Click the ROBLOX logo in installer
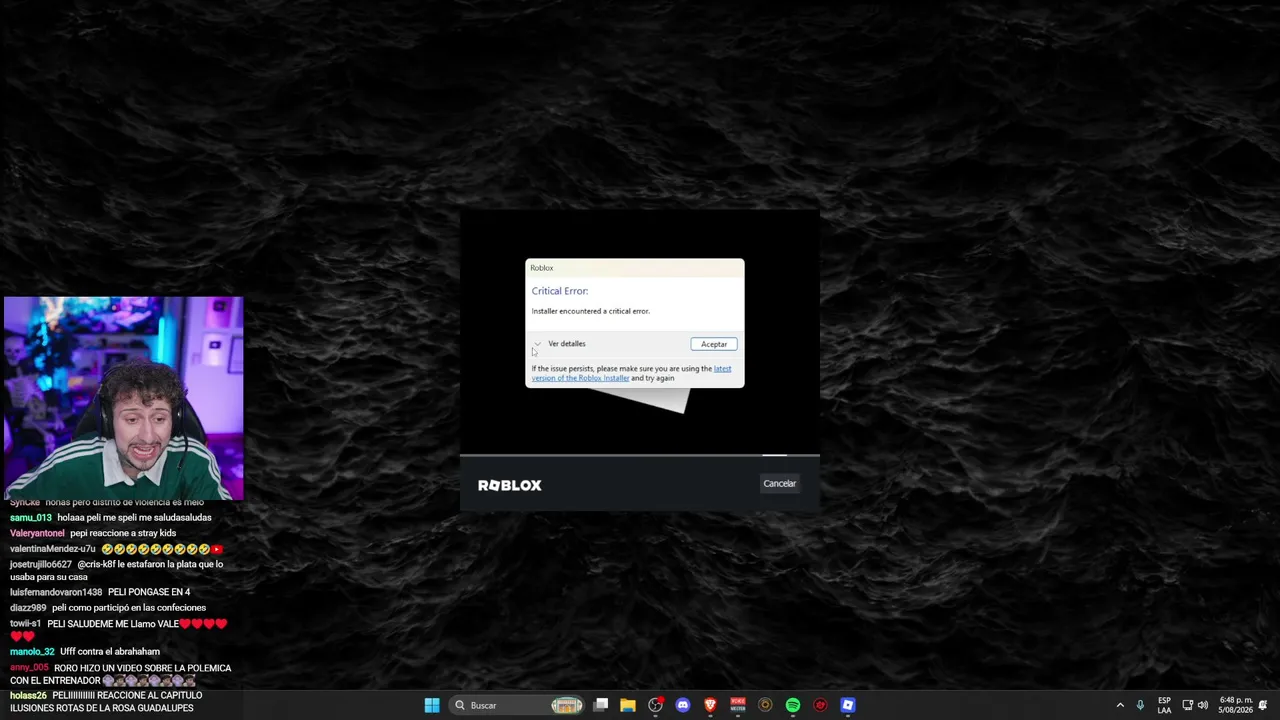This screenshot has height=720, width=1280. 510,485
